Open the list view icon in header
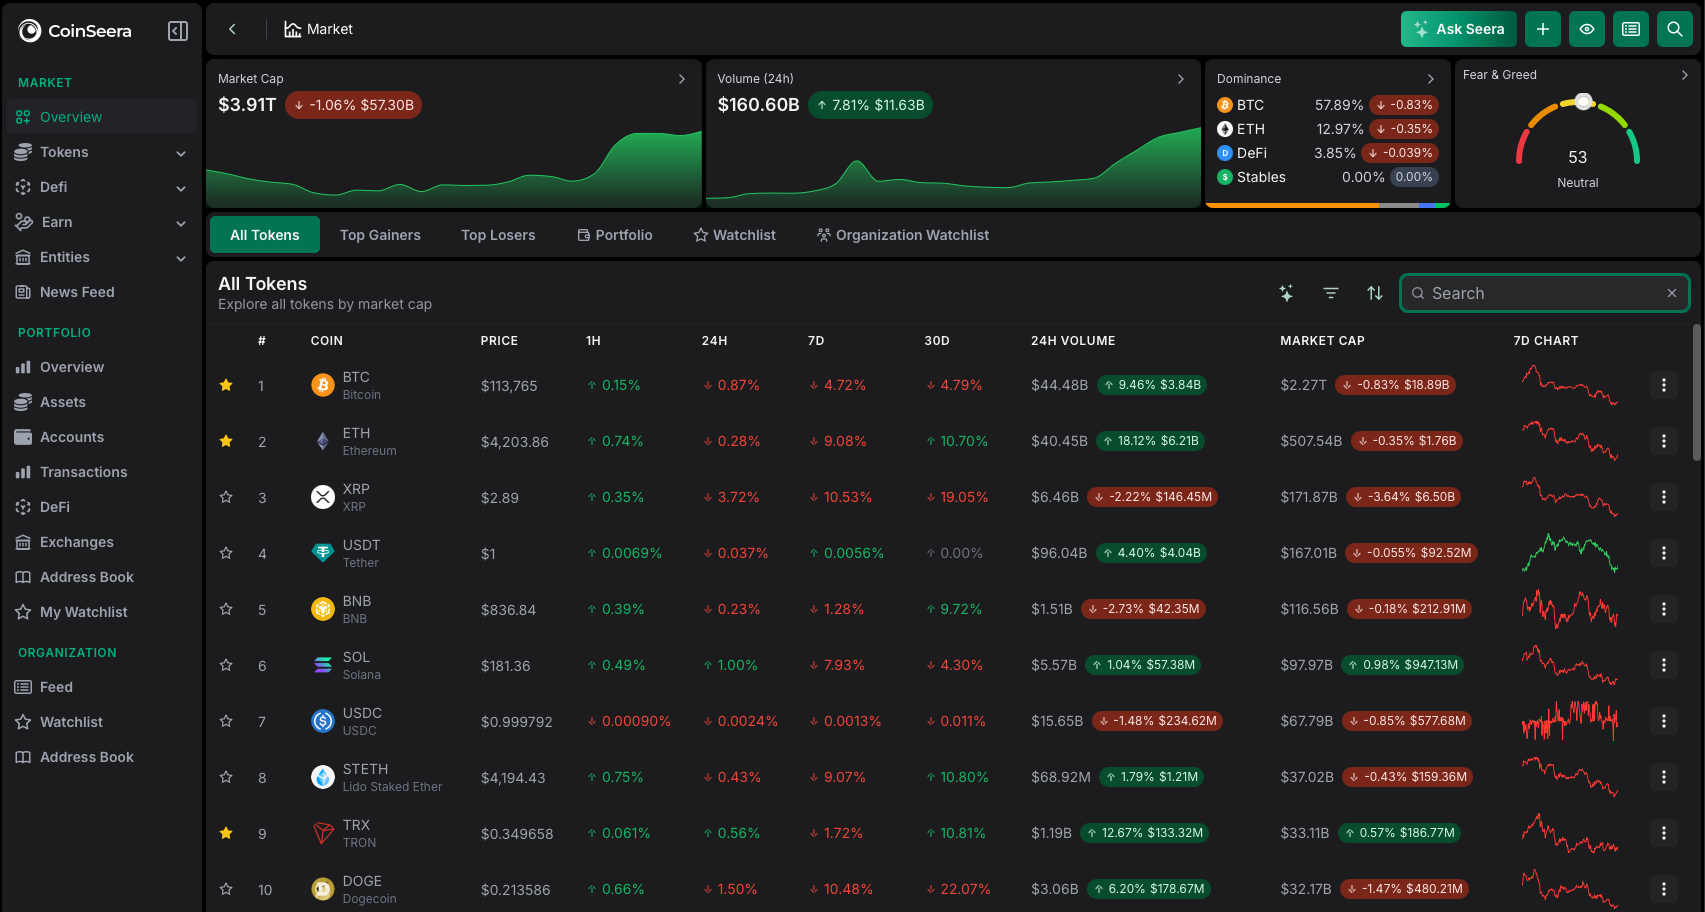This screenshot has width=1705, height=912. (1631, 29)
